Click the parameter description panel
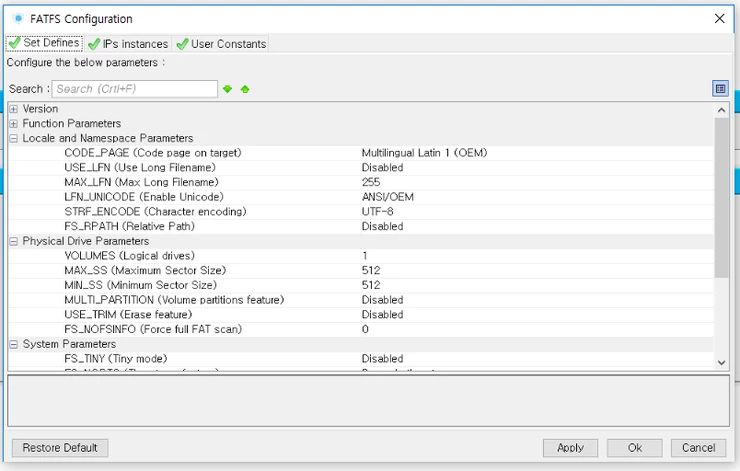Screen dimensions: 740x471 369,401
